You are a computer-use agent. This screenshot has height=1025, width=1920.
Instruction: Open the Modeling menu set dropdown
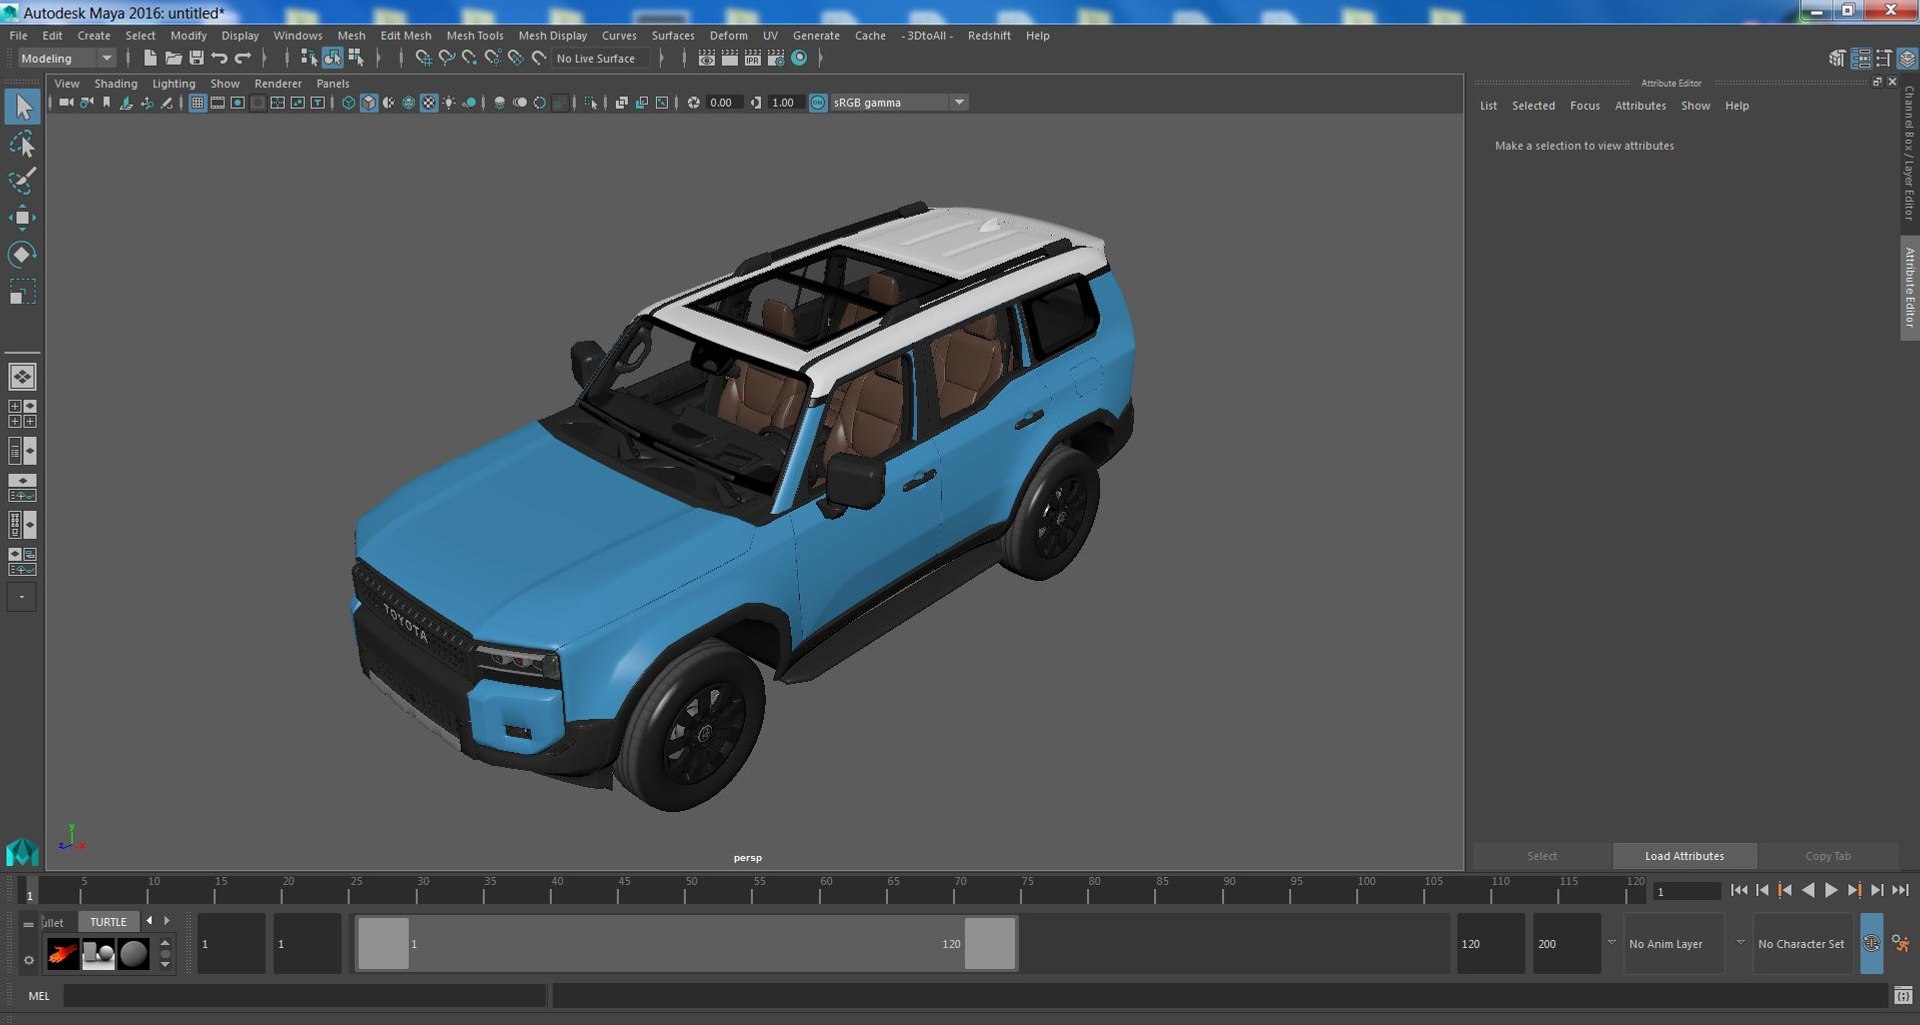[67, 58]
